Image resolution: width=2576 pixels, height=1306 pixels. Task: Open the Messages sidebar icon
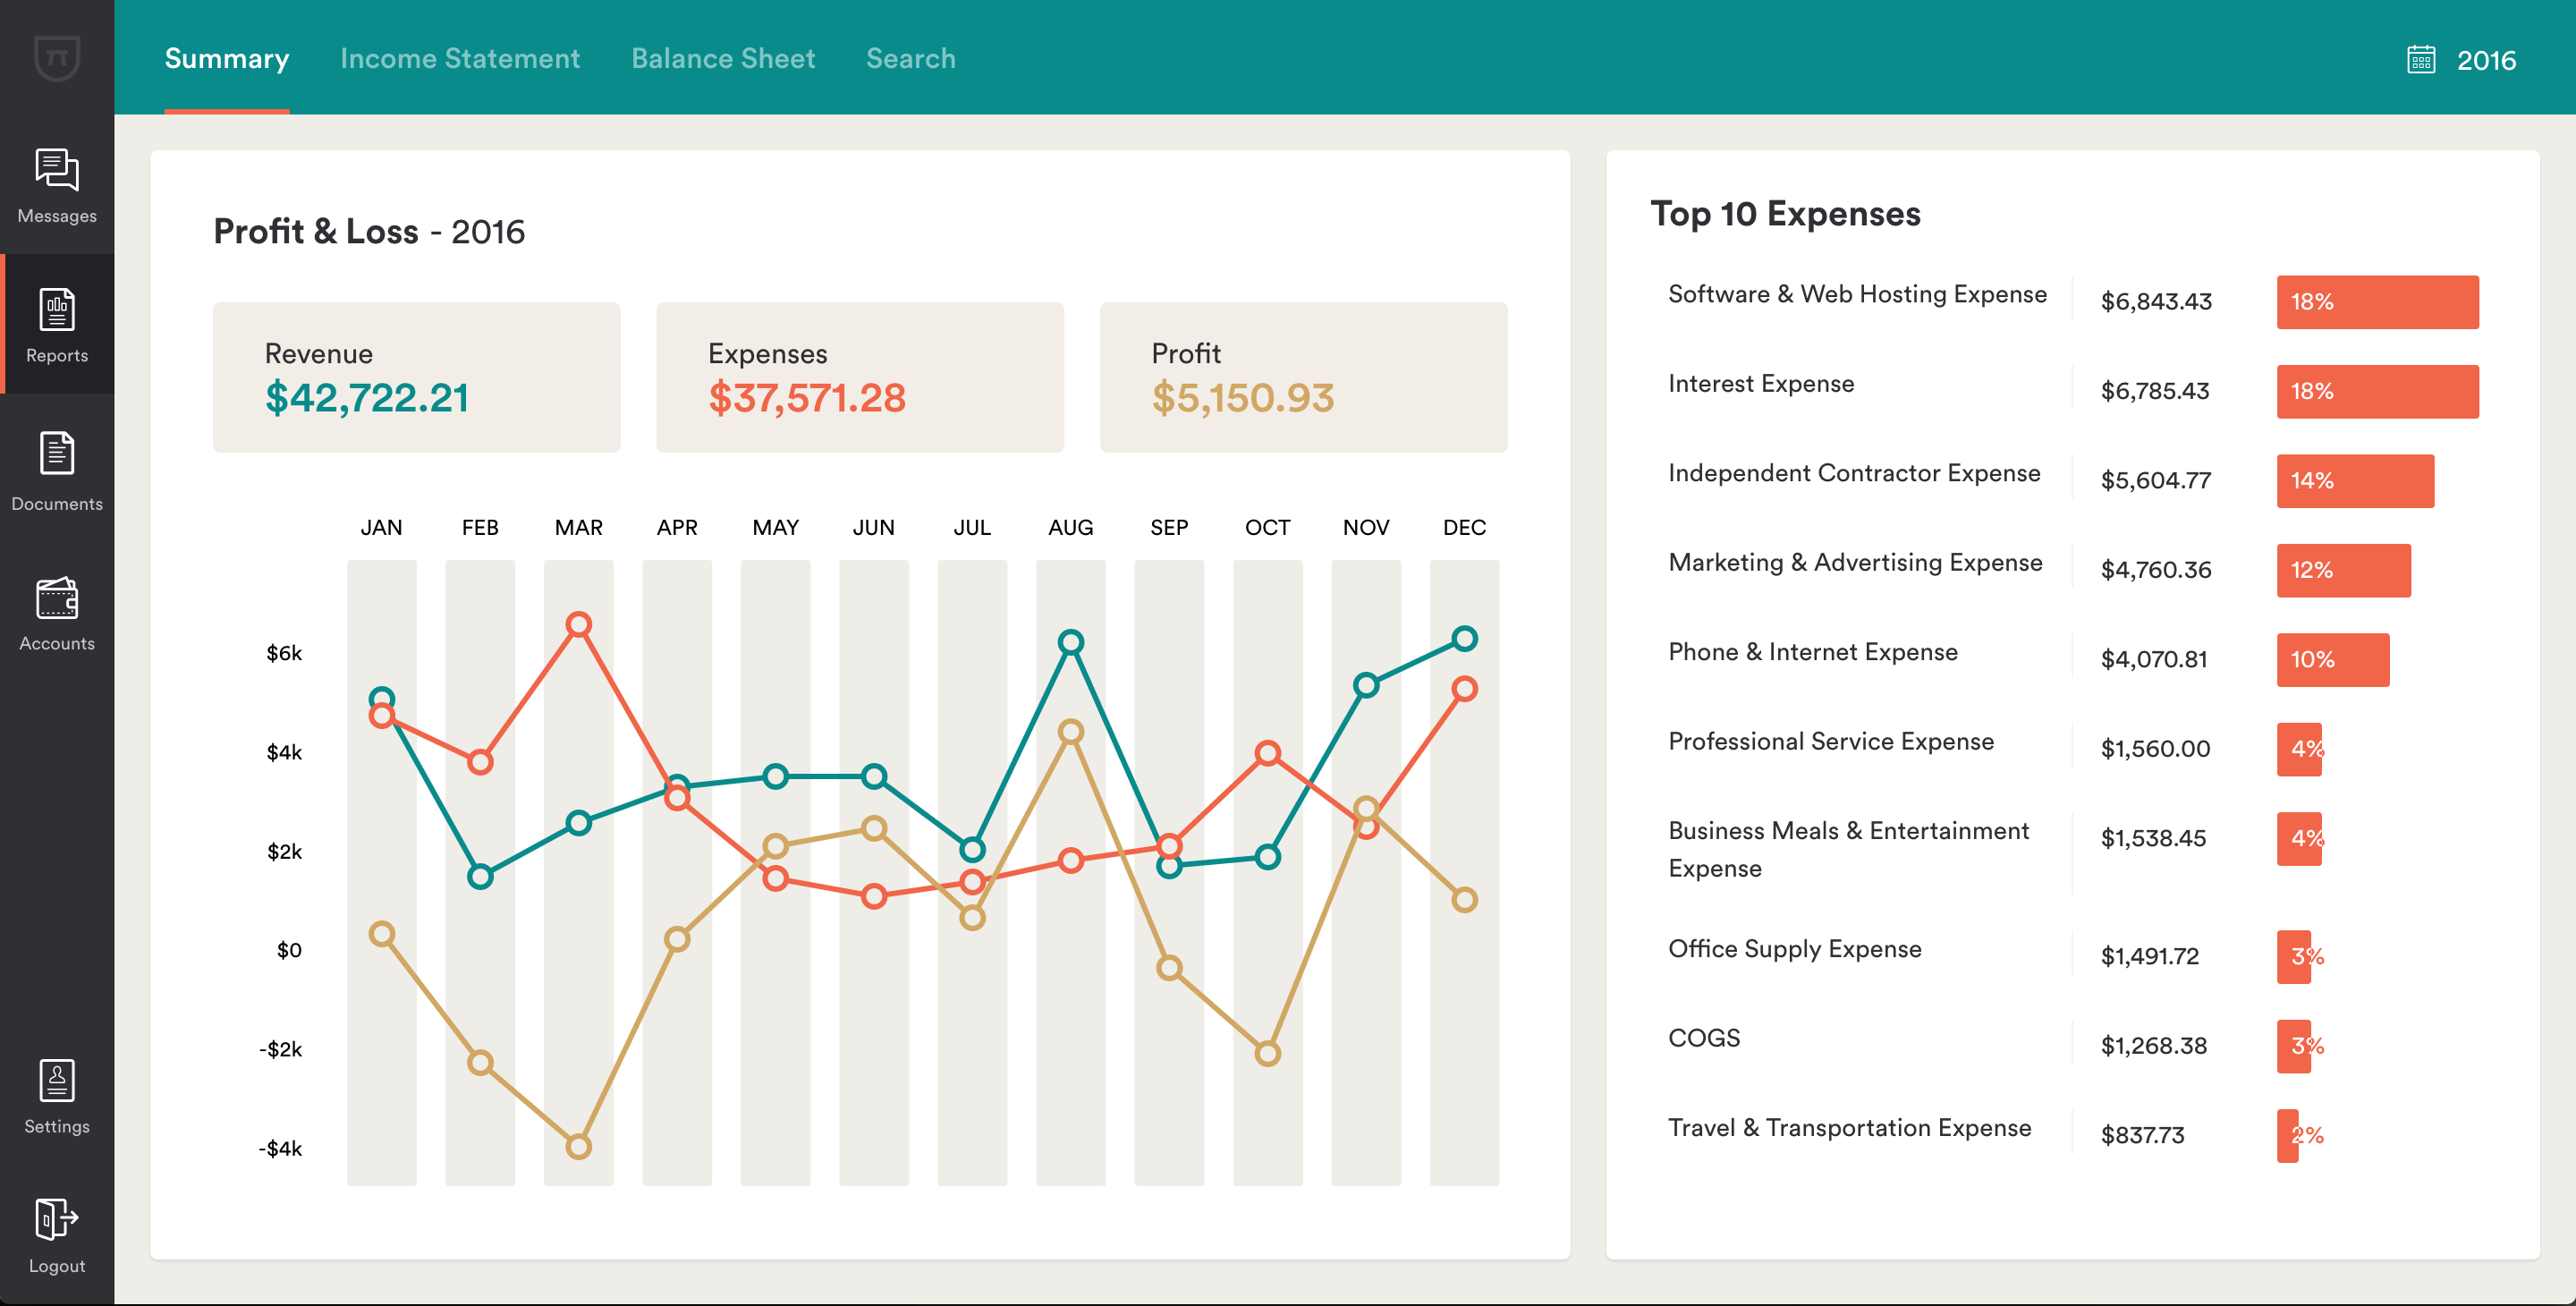click(57, 170)
